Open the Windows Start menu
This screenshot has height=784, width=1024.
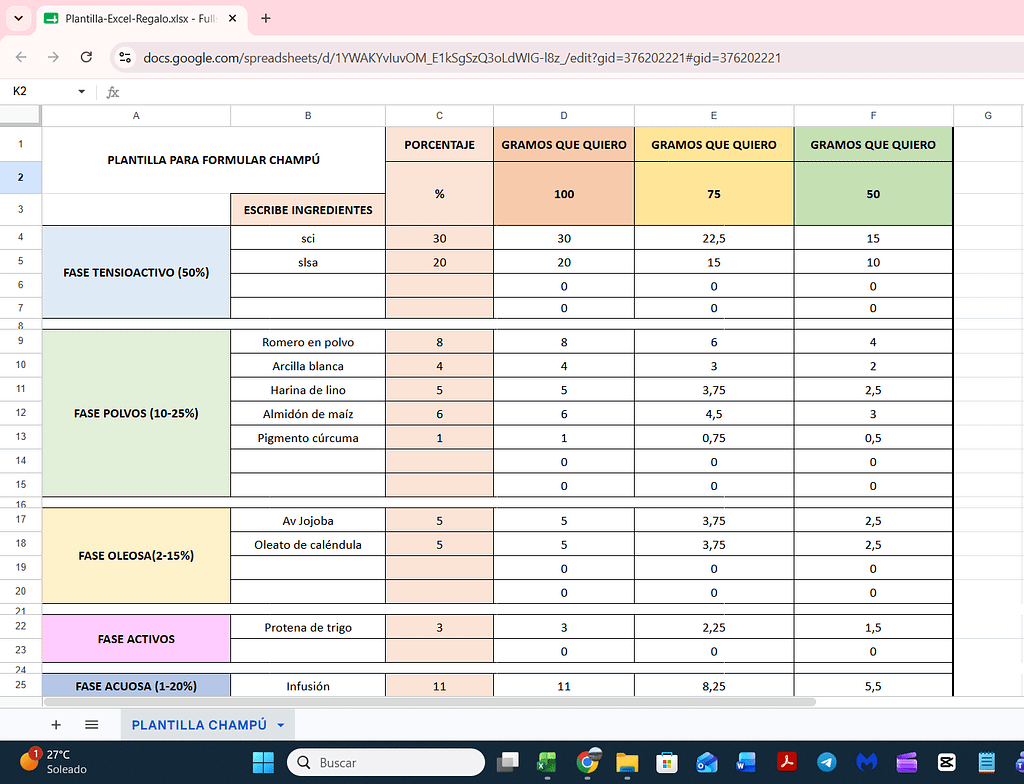click(x=263, y=762)
